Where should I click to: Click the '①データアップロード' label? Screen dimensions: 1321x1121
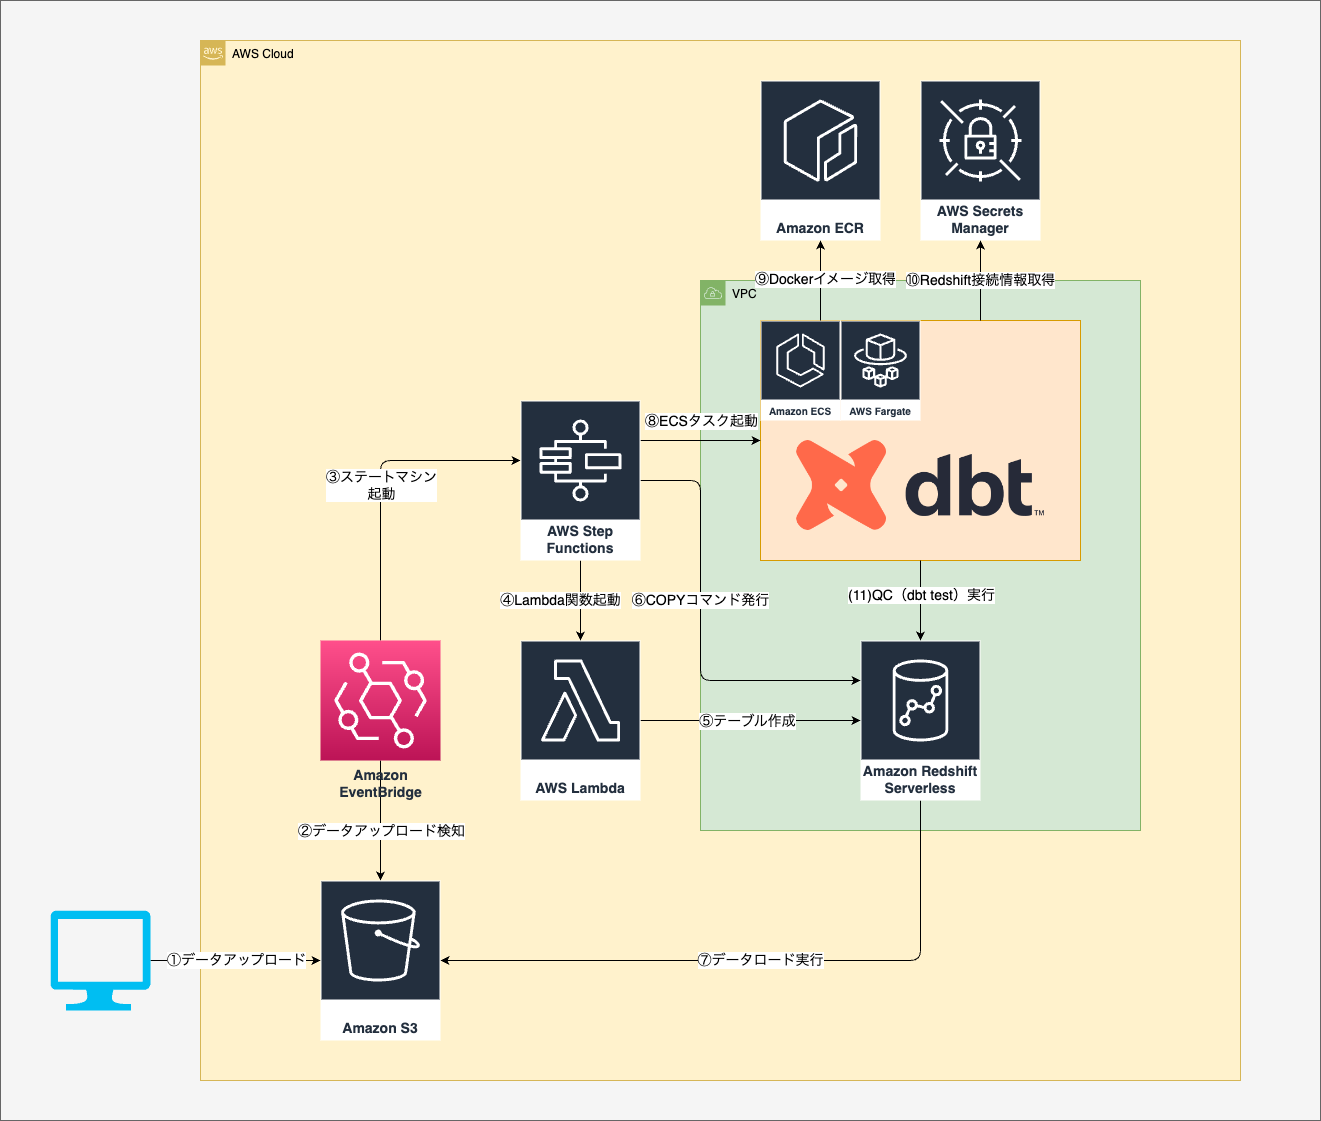[236, 959]
